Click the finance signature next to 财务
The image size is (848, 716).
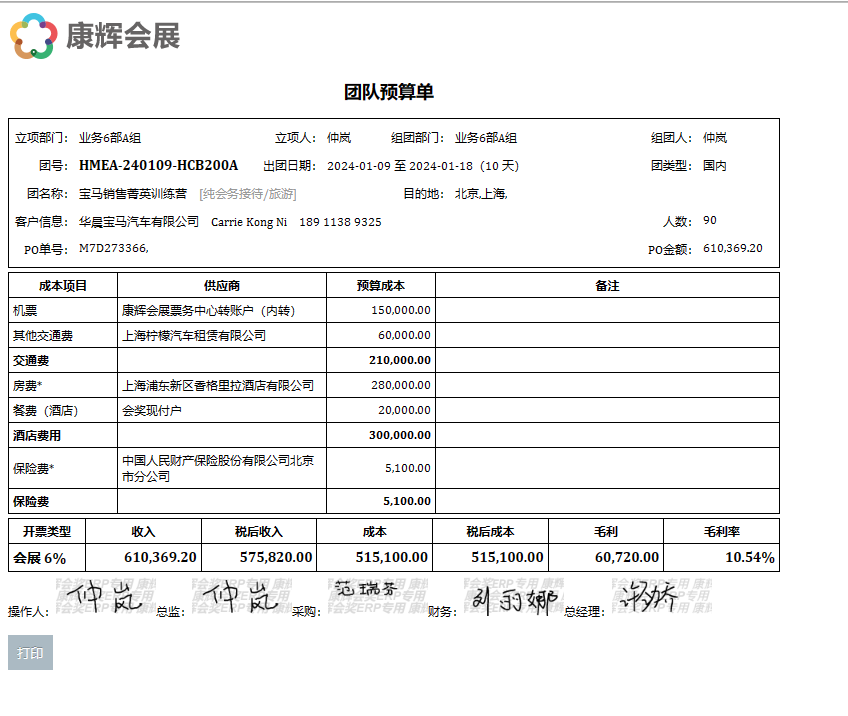tap(513, 600)
